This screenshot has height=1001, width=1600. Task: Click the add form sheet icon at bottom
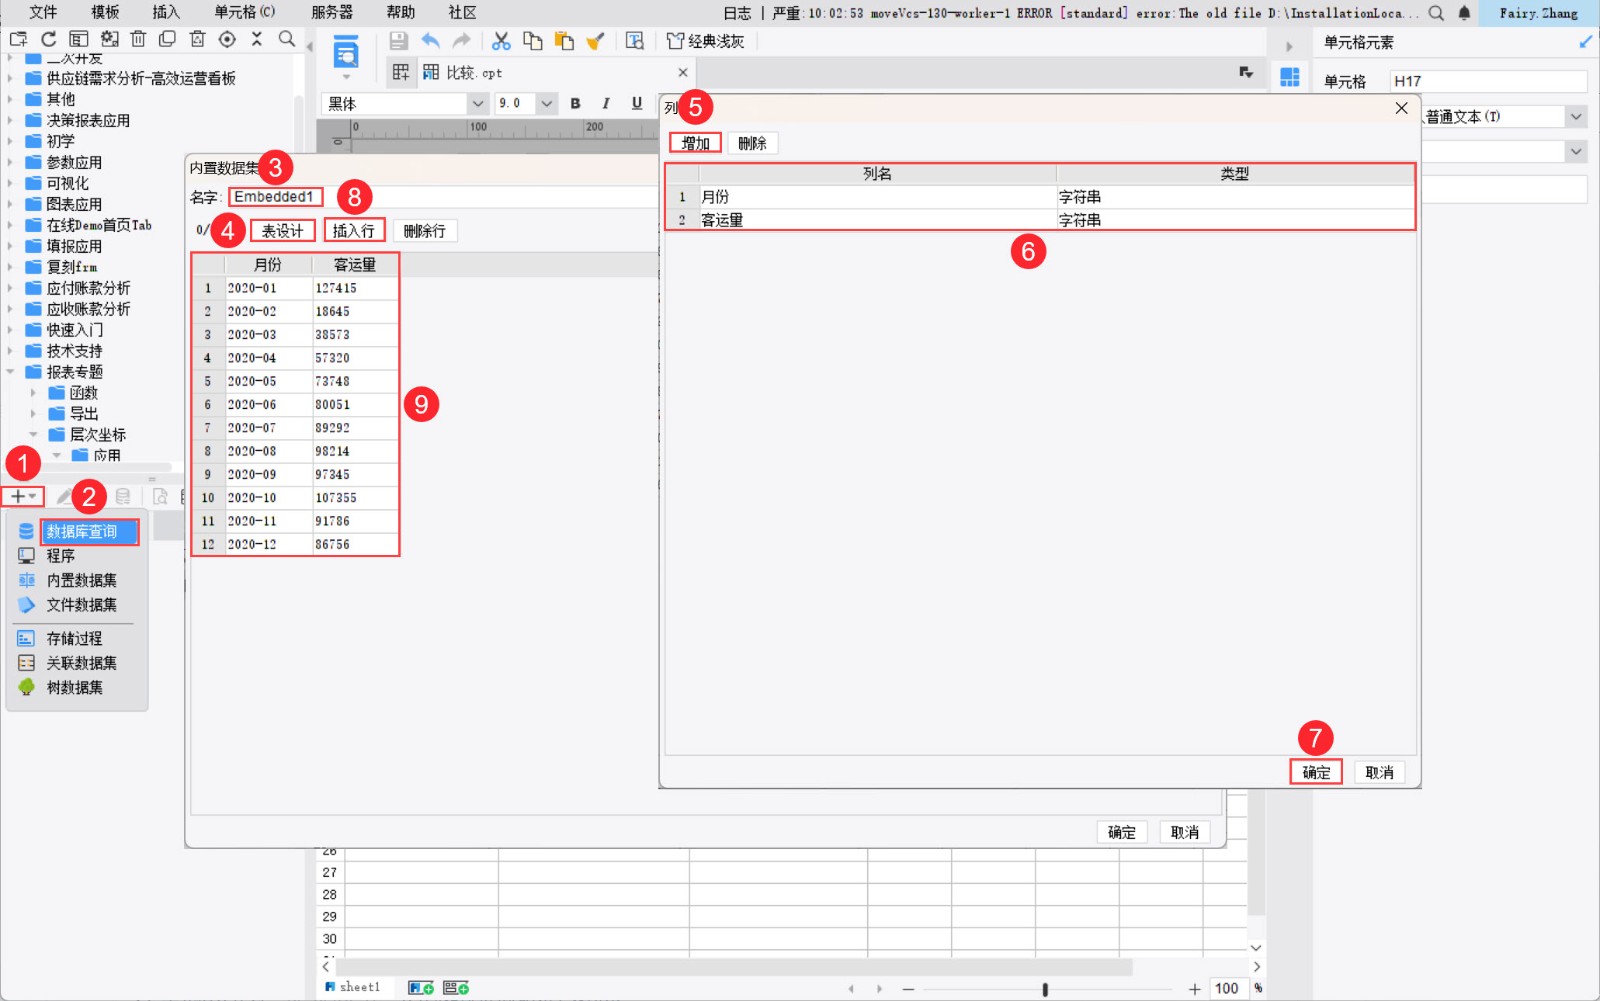tap(456, 988)
